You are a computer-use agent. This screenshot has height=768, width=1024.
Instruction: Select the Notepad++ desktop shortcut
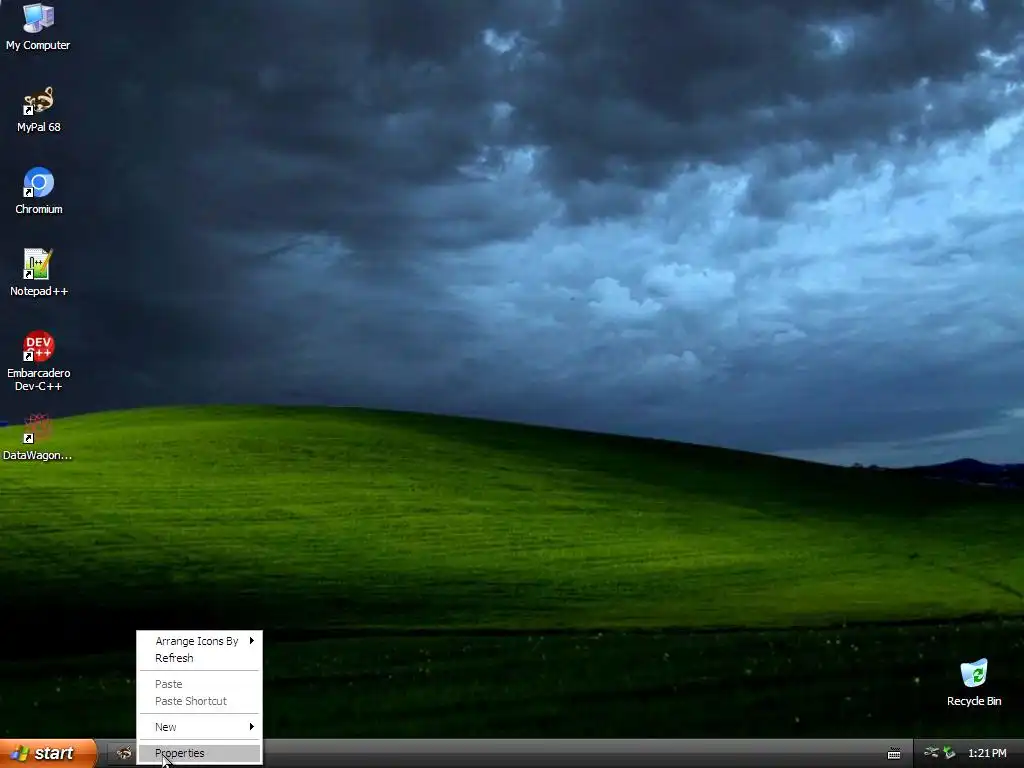[x=39, y=272]
